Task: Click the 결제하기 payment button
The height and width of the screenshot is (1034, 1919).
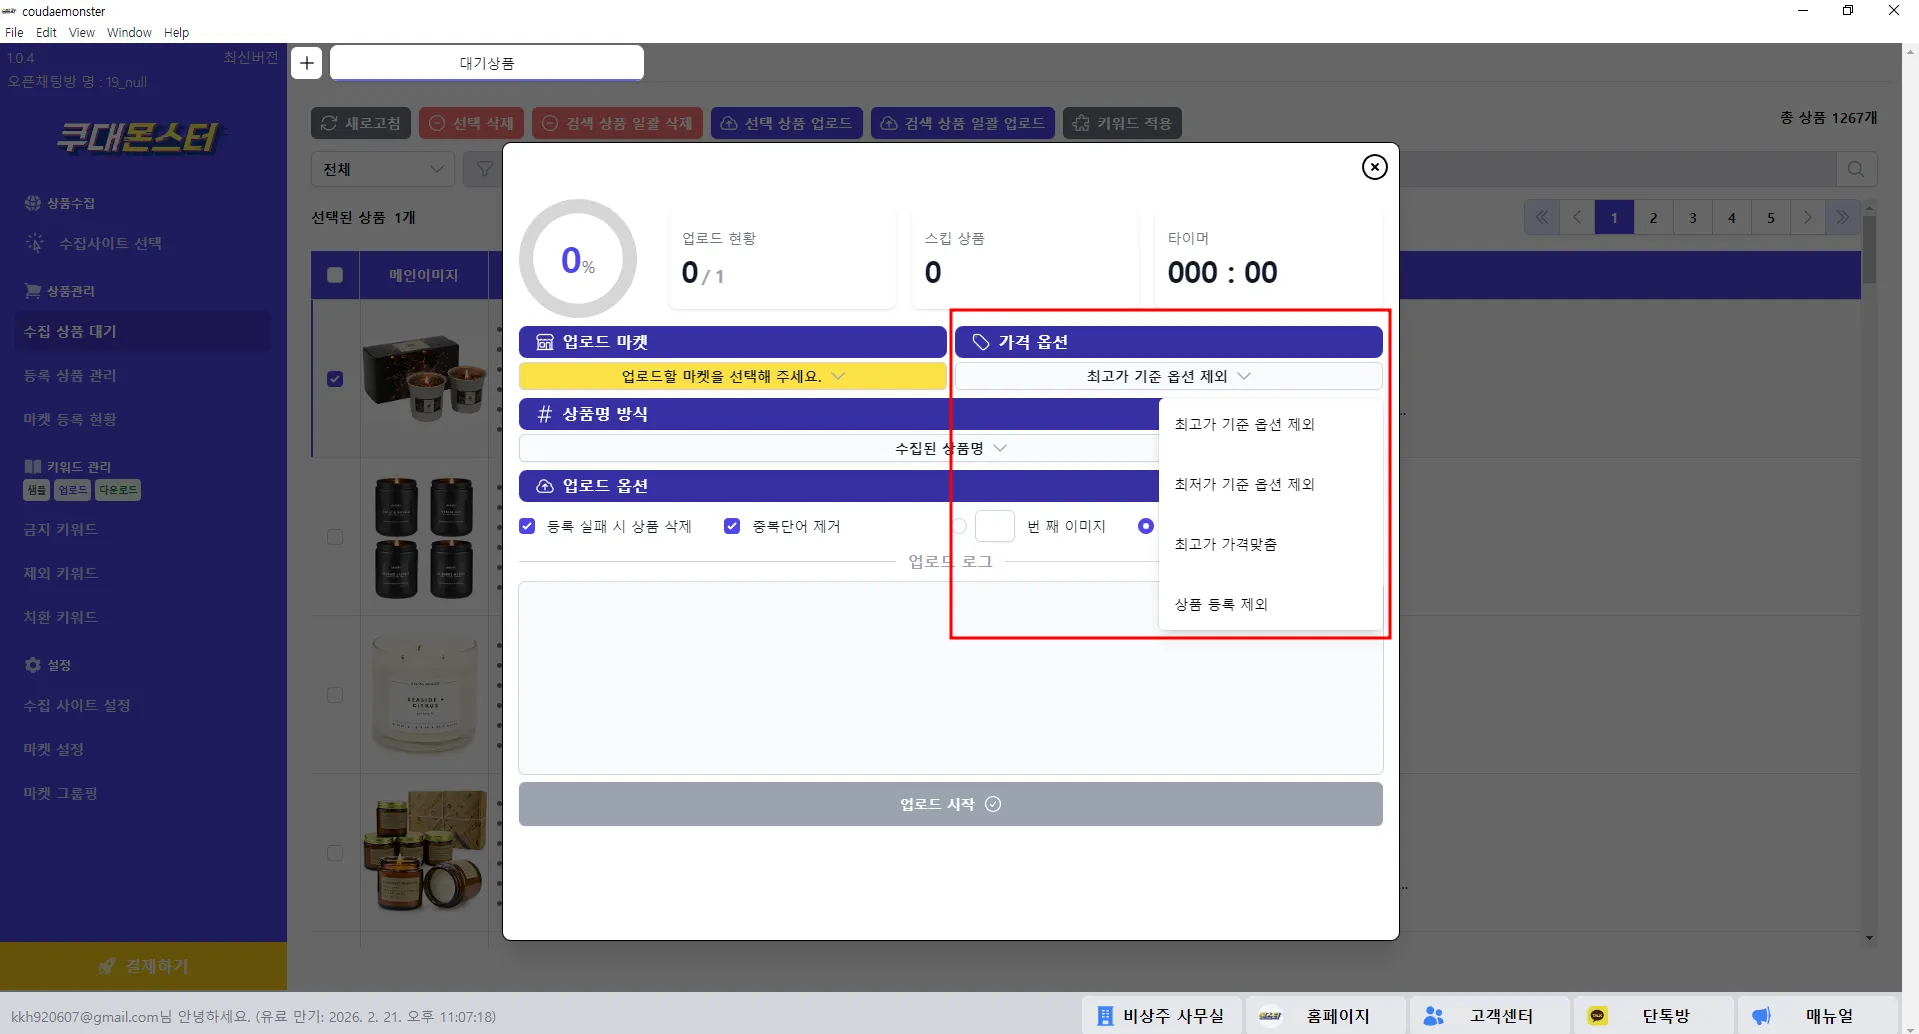Action: (x=143, y=966)
